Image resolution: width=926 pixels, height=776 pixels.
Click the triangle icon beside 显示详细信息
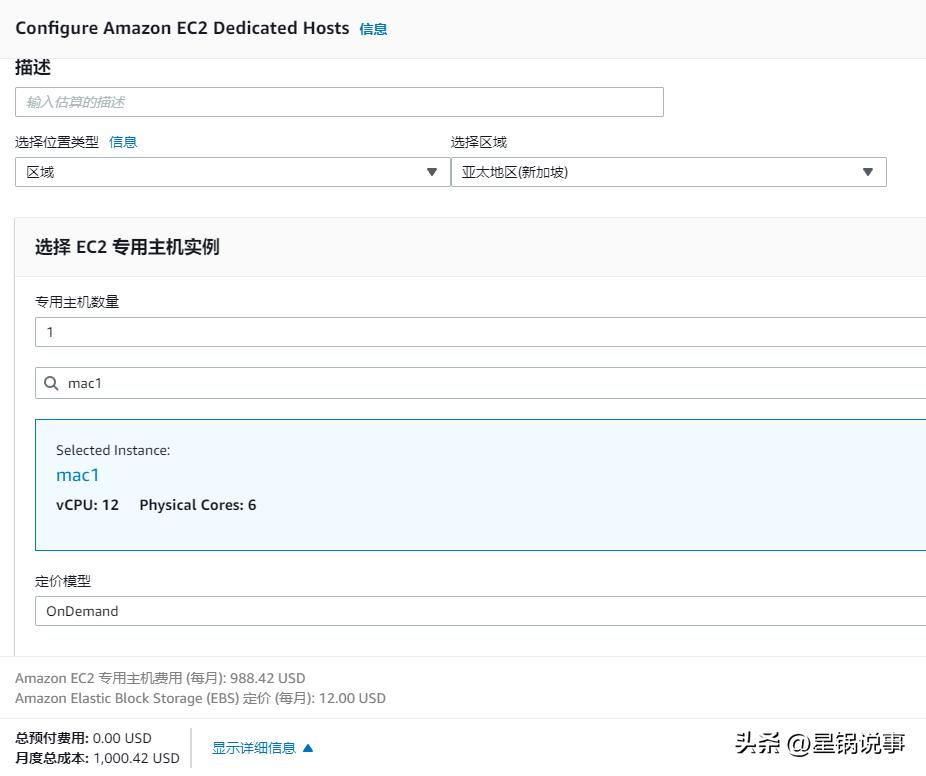click(306, 747)
